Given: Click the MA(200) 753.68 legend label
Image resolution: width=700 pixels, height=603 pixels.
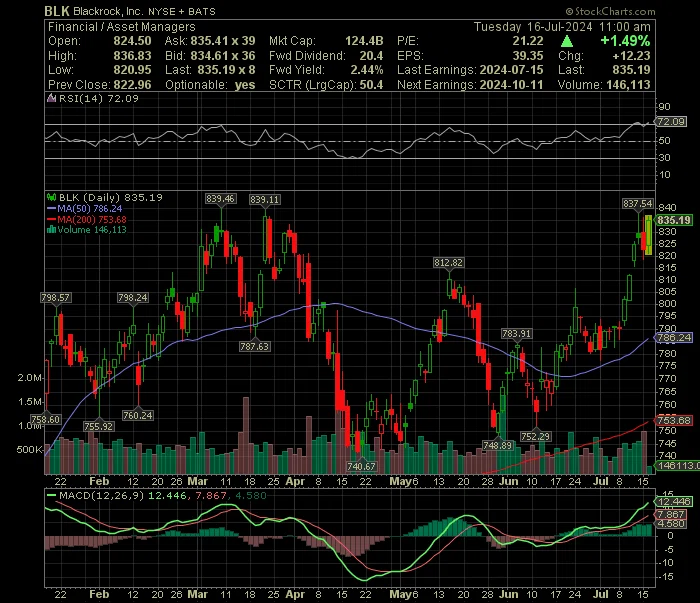Looking at the screenshot, I should [x=92, y=220].
